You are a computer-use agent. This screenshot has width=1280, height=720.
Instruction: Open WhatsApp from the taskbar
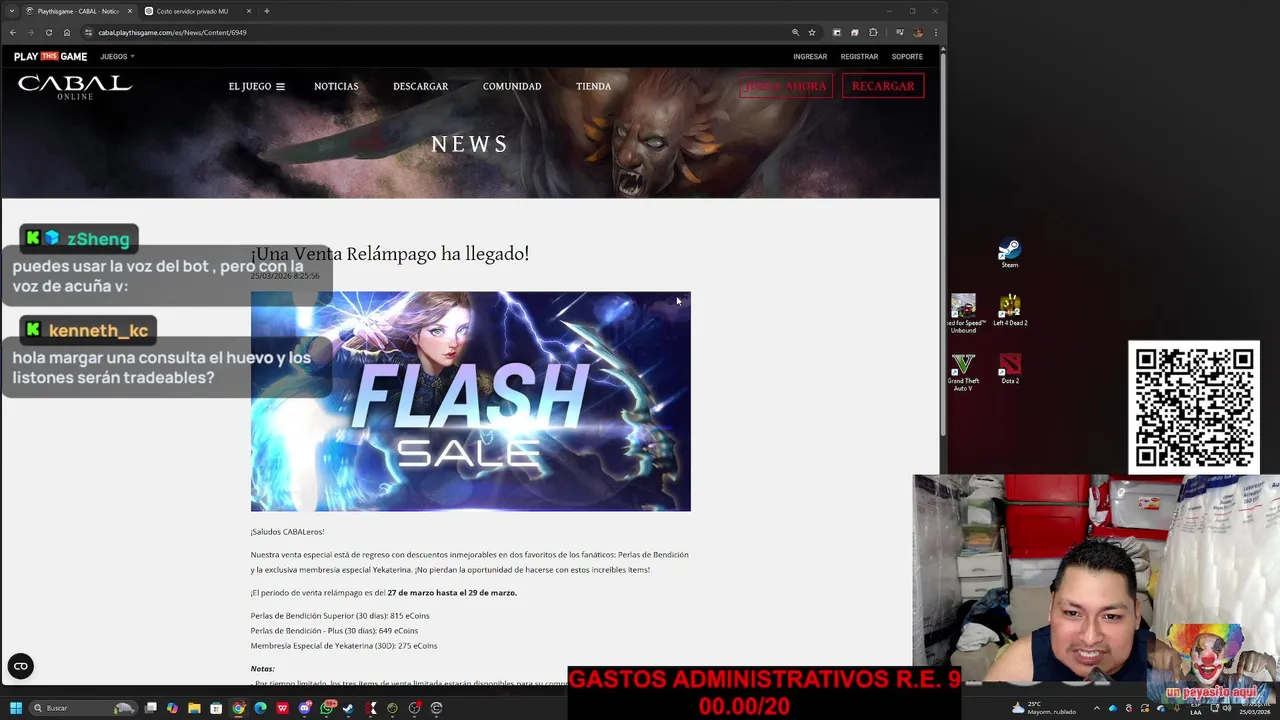point(327,708)
